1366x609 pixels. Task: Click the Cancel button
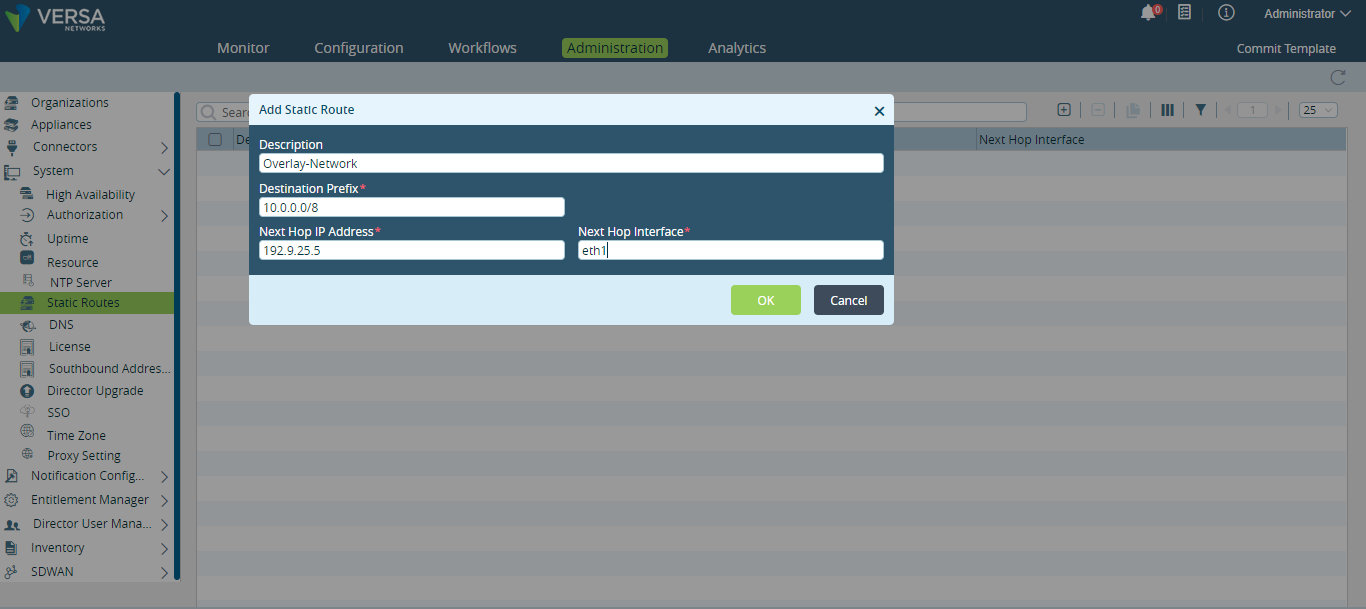pos(848,300)
